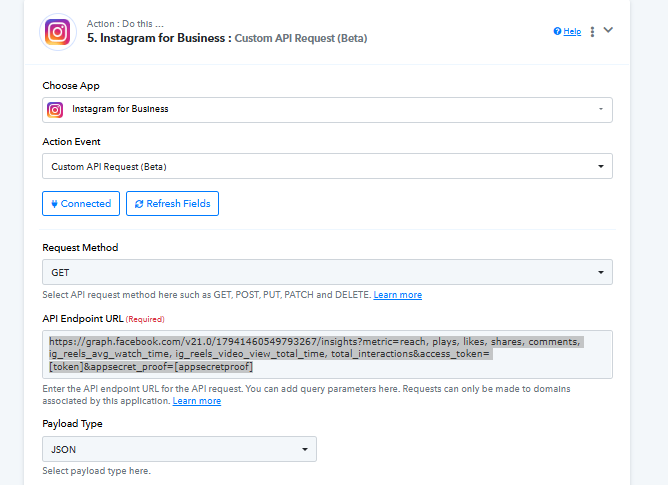Click the 'Request Method' label

80,248
